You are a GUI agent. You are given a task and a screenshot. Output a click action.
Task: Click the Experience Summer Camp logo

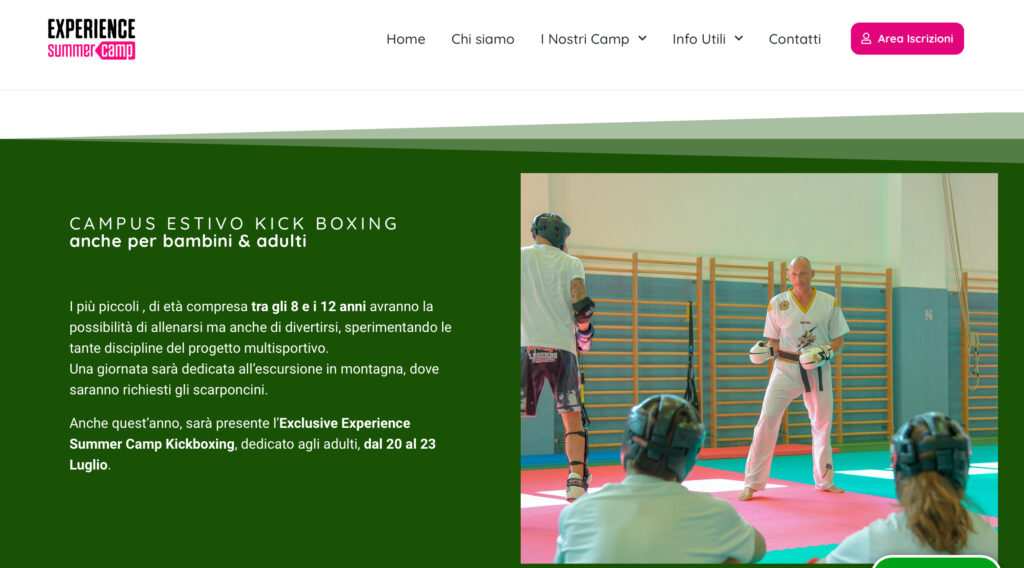click(91, 39)
